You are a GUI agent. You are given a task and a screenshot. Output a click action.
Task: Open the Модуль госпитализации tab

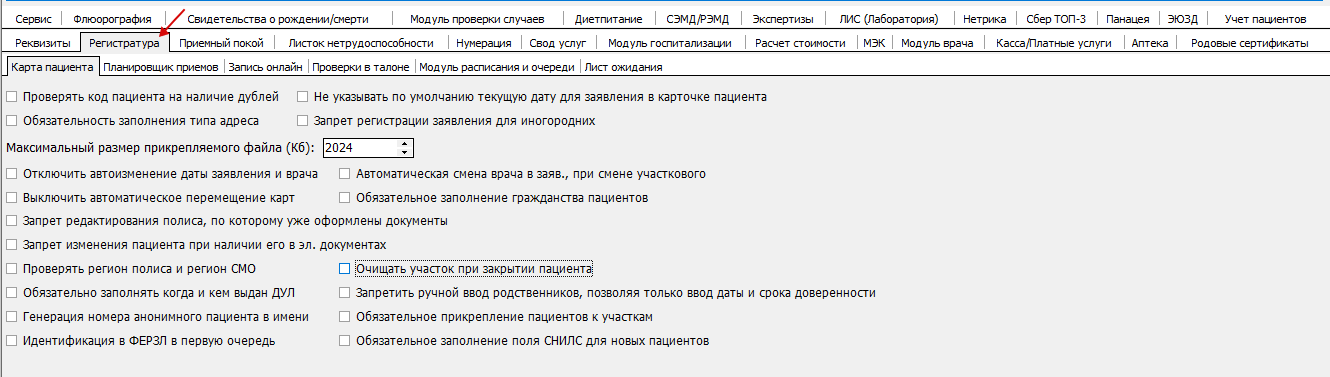(669, 43)
